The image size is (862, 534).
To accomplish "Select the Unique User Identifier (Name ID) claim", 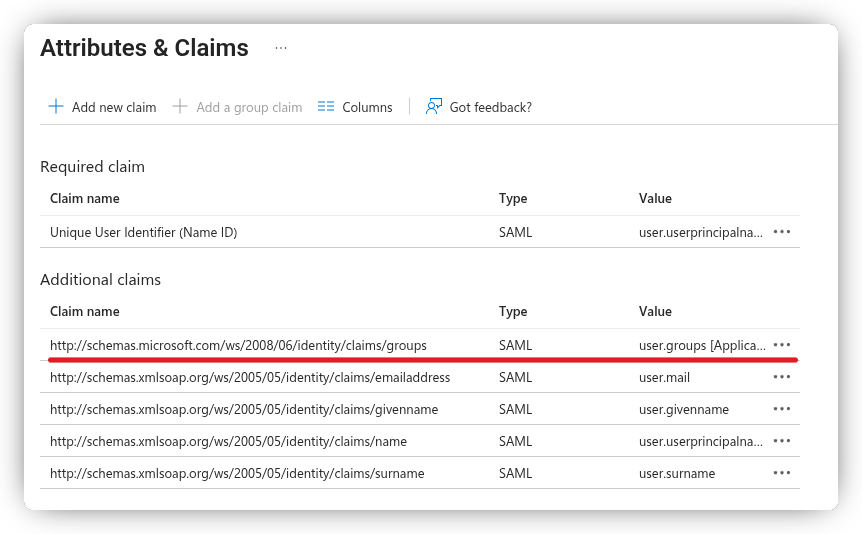I will pos(143,232).
